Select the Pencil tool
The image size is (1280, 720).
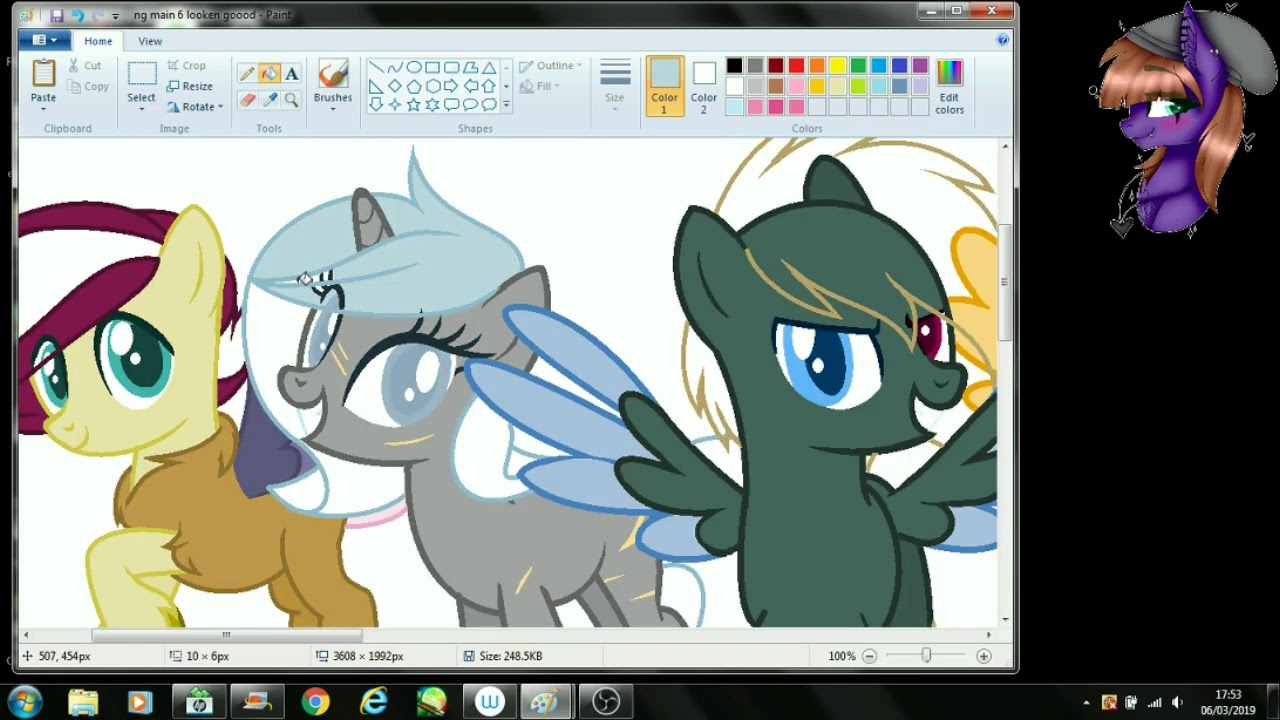[x=247, y=73]
